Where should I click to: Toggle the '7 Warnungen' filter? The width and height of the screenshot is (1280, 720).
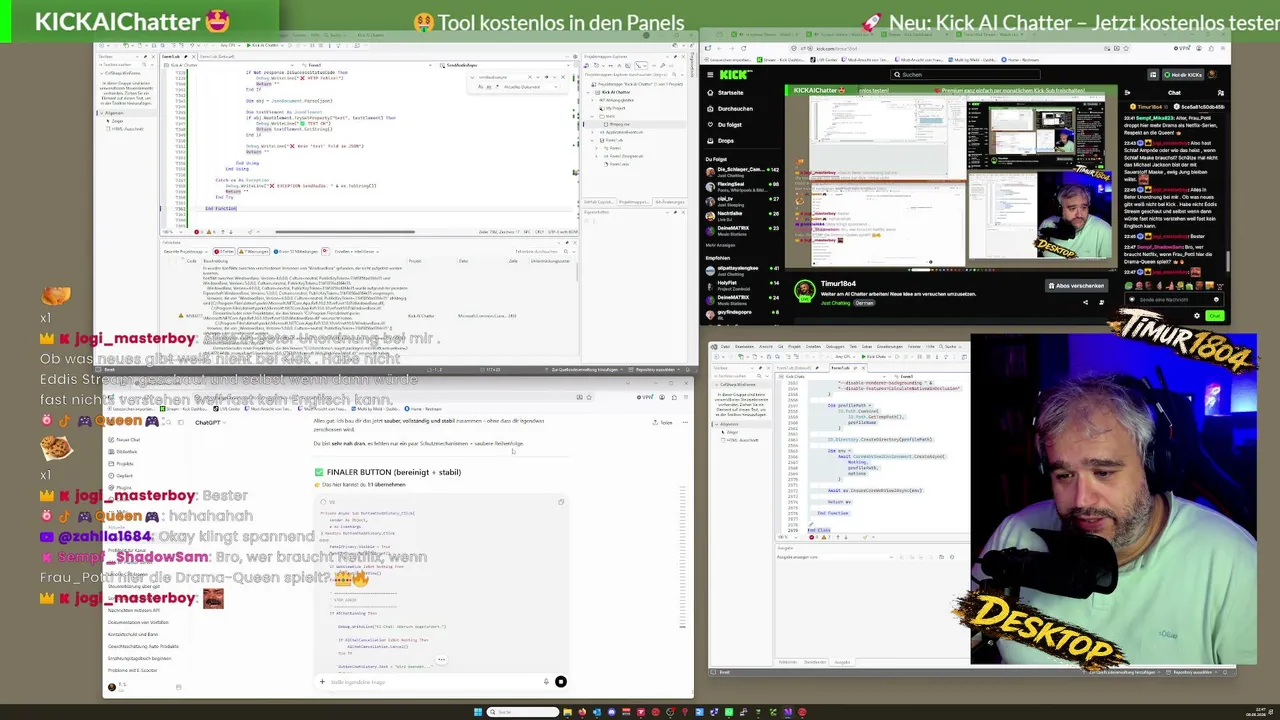click(255, 251)
